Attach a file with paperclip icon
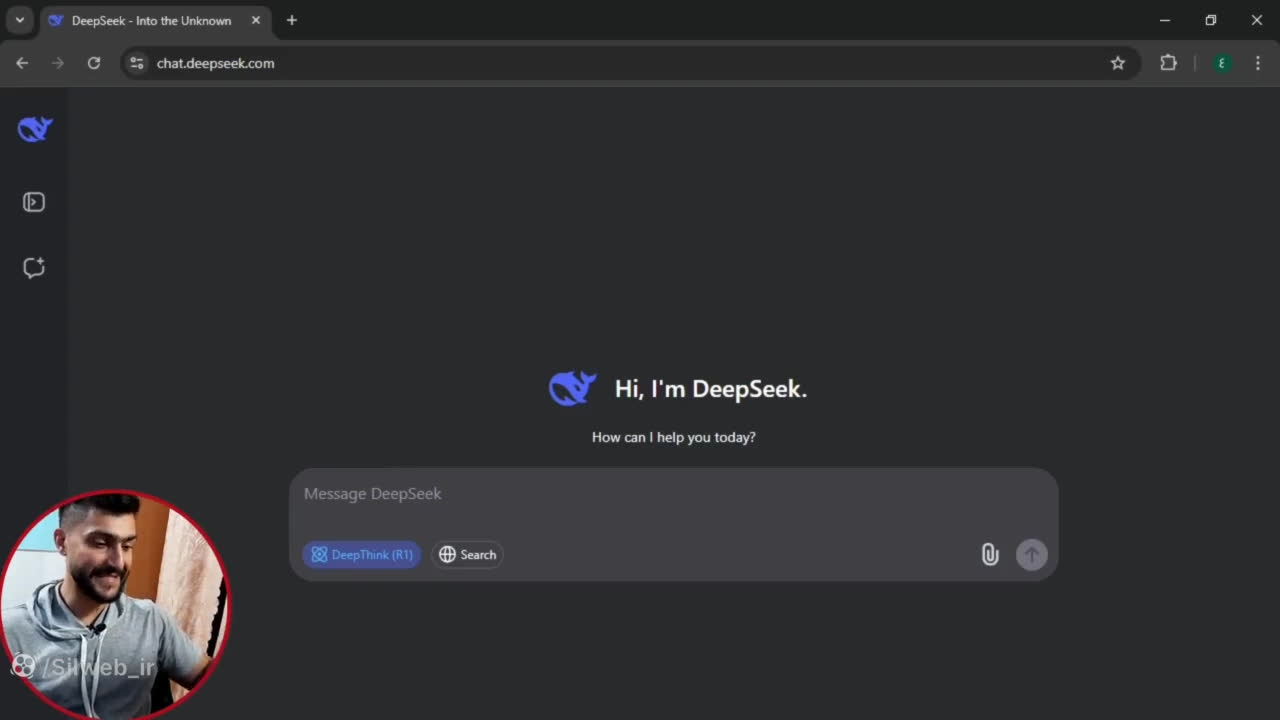The image size is (1280, 720). [990, 554]
